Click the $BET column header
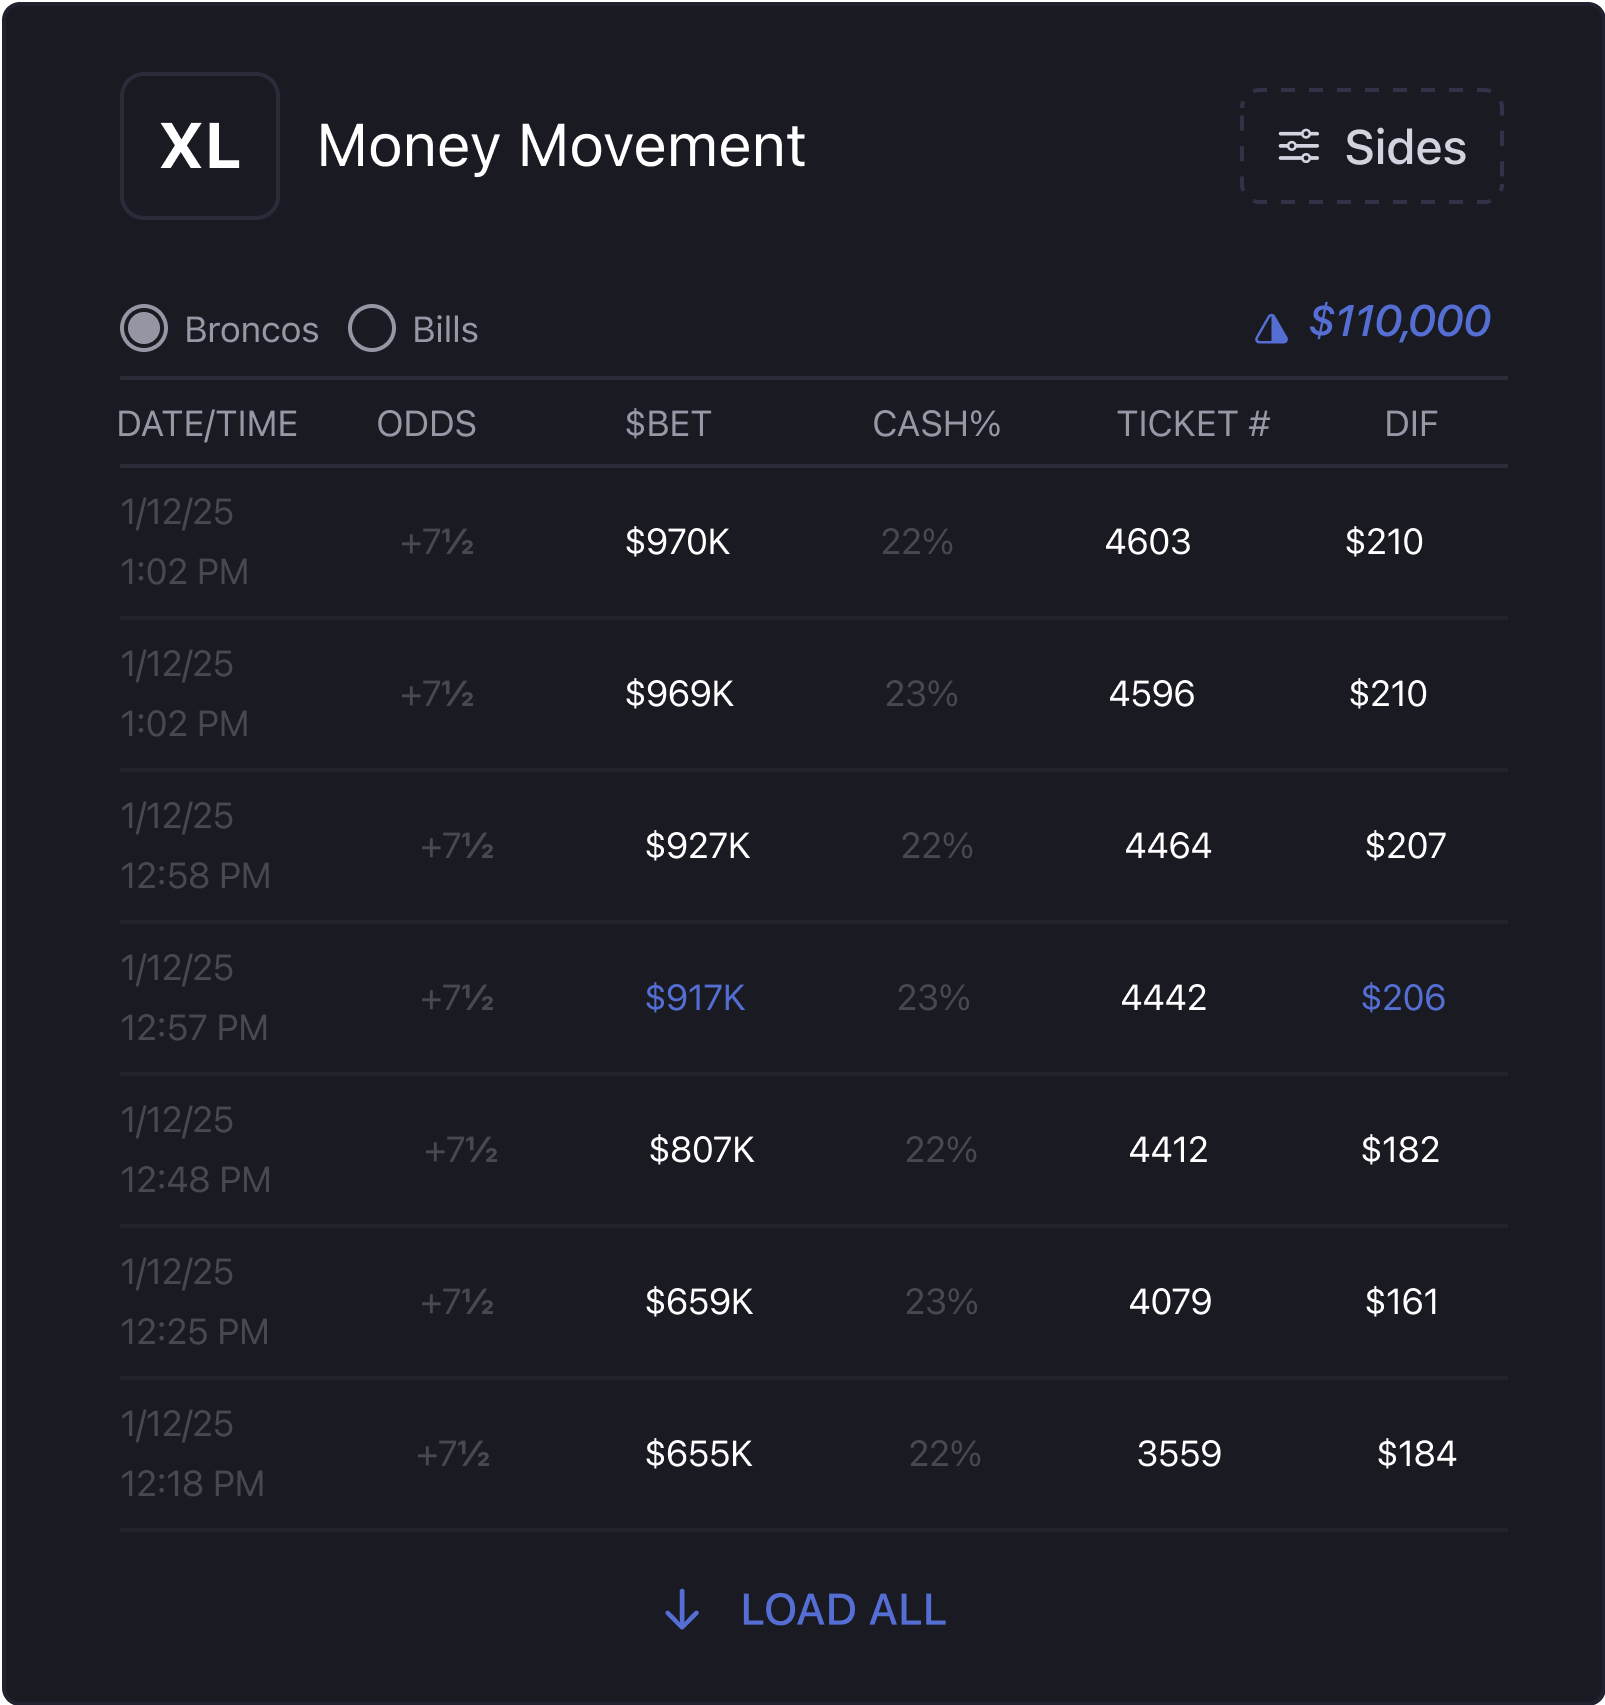This screenshot has height=1705, width=1605. coord(668,424)
